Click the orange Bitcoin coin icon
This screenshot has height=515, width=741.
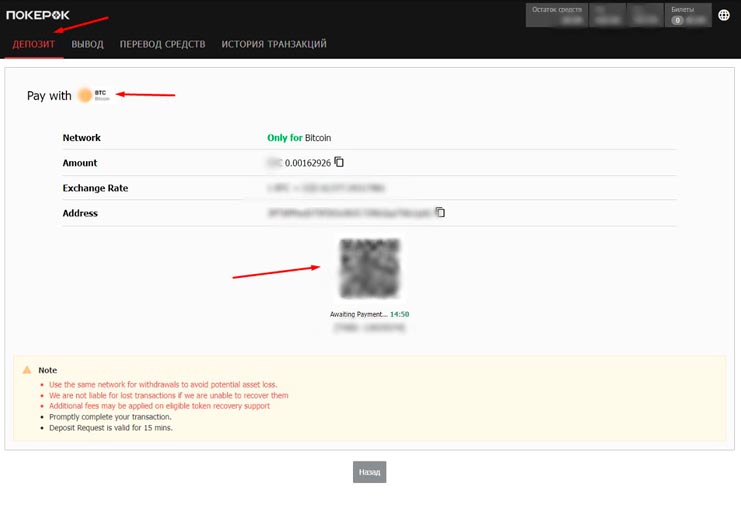pyautogui.click(x=84, y=95)
